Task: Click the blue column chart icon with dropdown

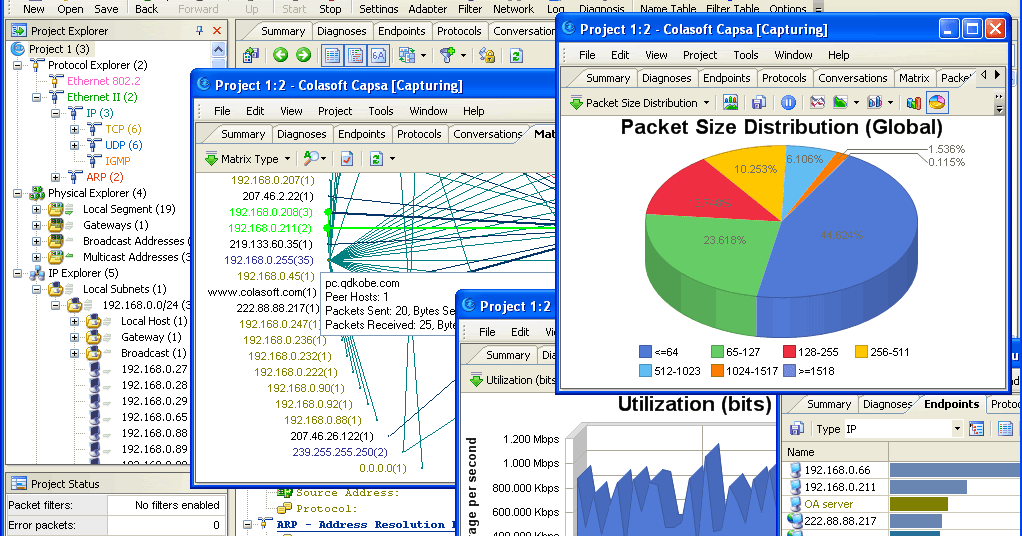Action: coord(875,102)
